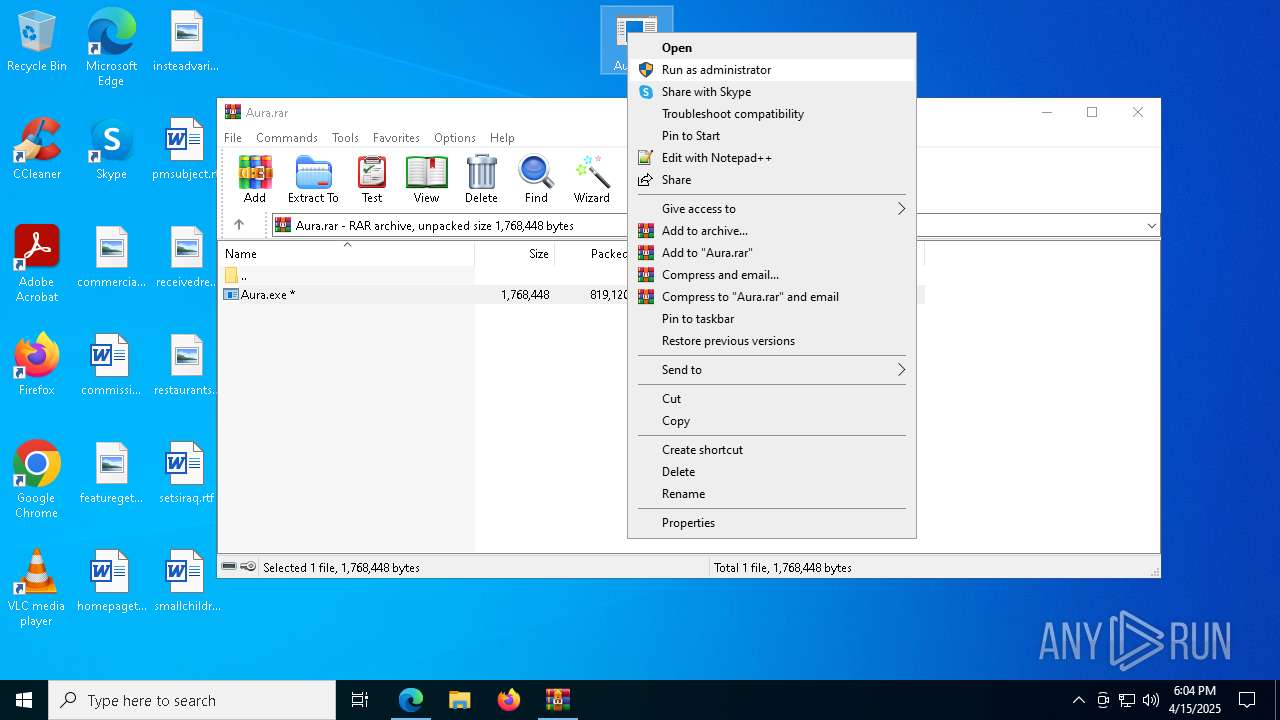This screenshot has width=1280, height=720.
Task: Choose Open in the context menu
Action: pos(771,48)
